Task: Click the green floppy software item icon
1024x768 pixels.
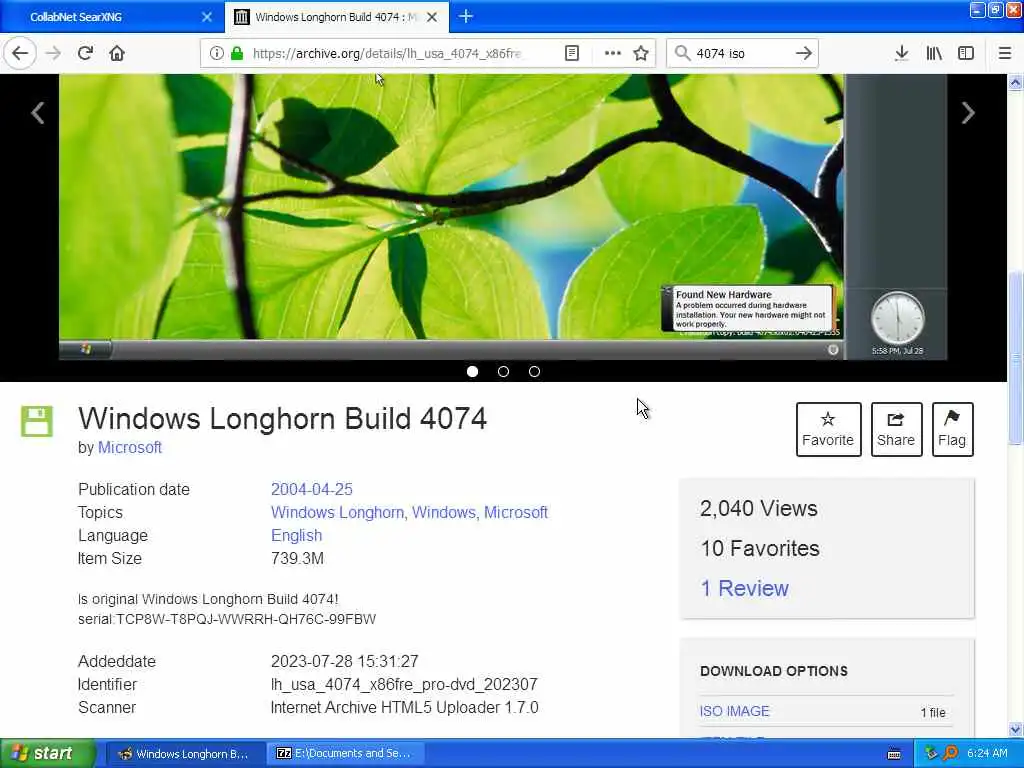Action: (37, 421)
